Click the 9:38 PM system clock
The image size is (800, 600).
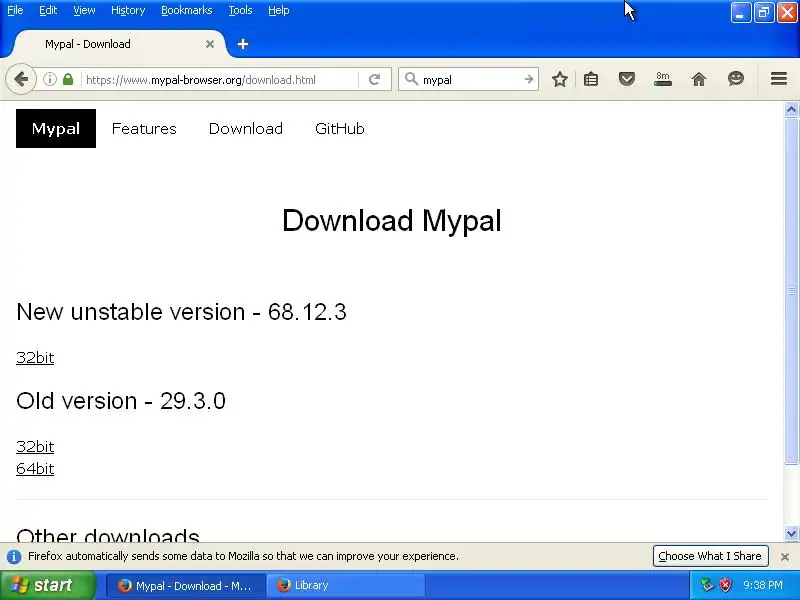763,585
